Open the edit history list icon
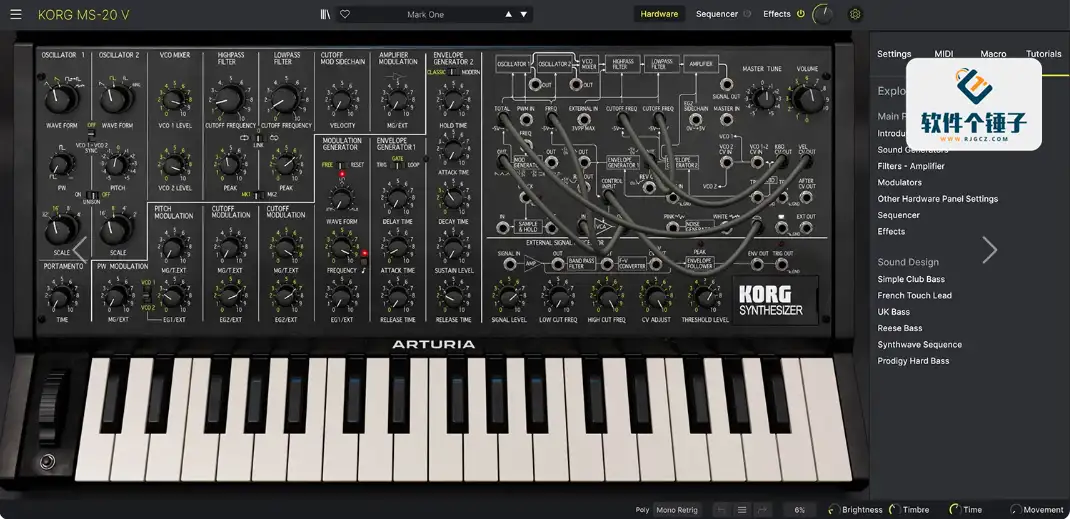Screen dimensions: 1070x519 [x=742, y=509]
